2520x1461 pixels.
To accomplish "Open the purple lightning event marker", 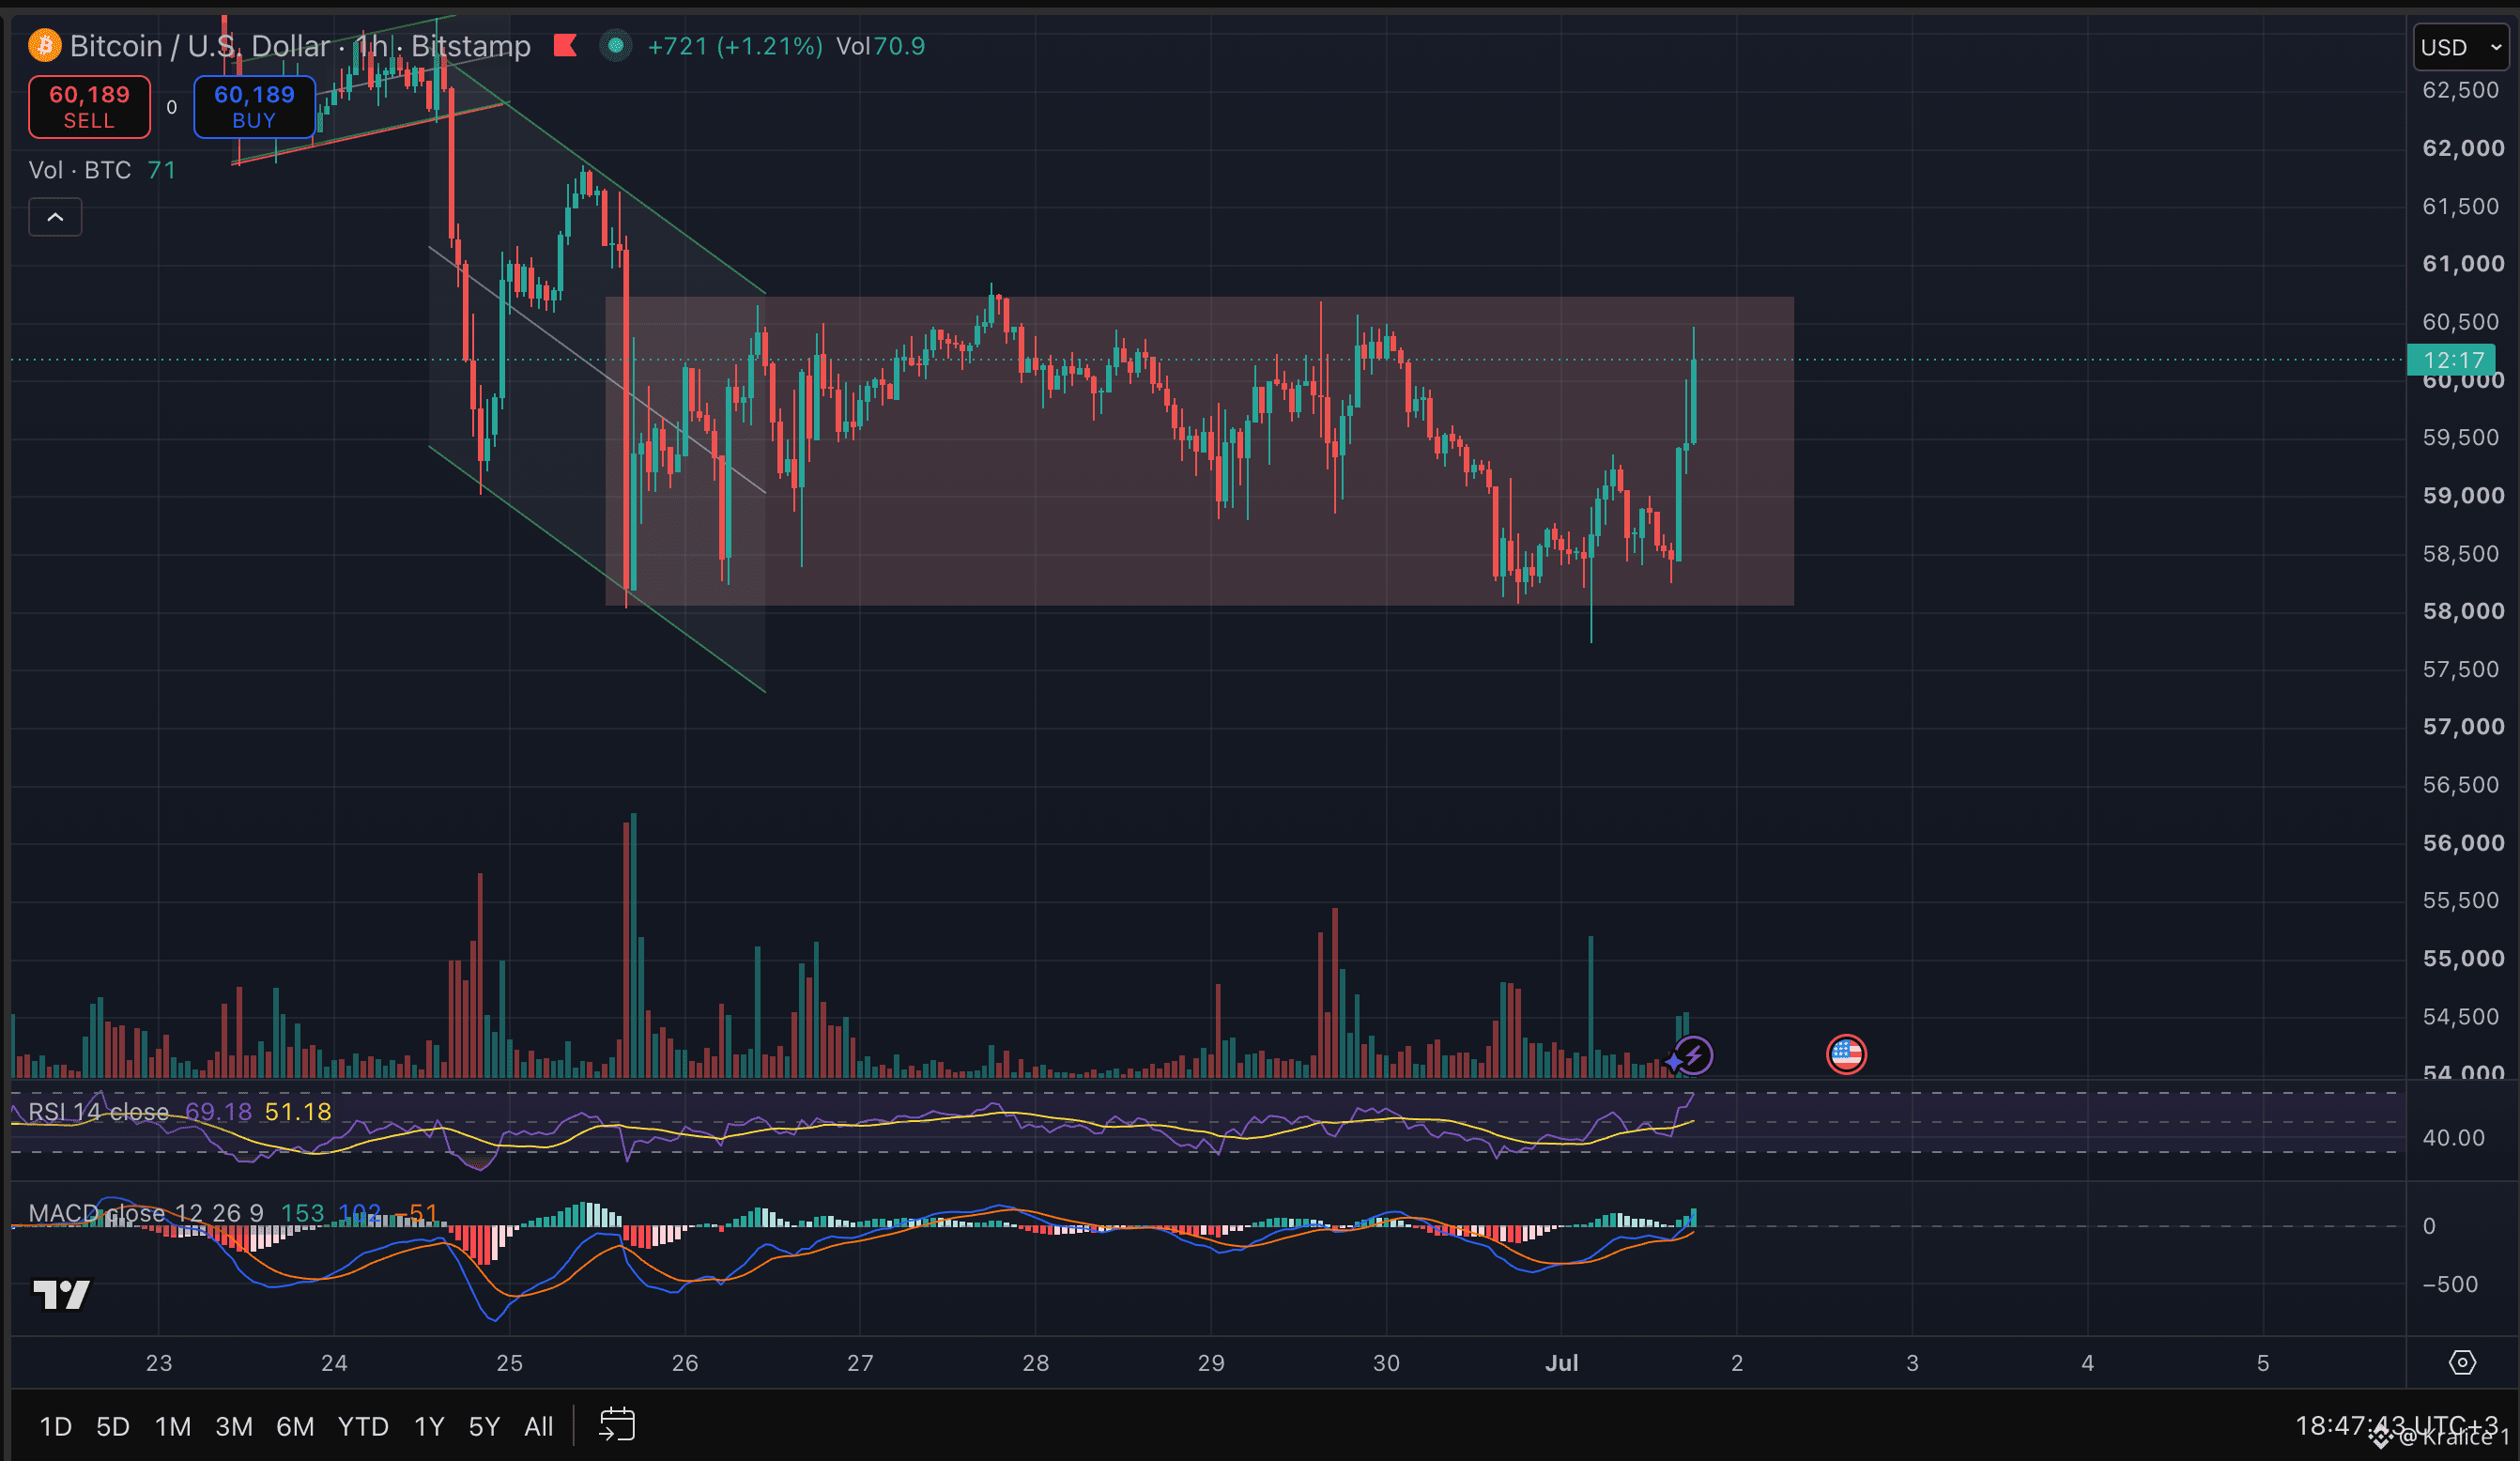I will 1693,1055.
